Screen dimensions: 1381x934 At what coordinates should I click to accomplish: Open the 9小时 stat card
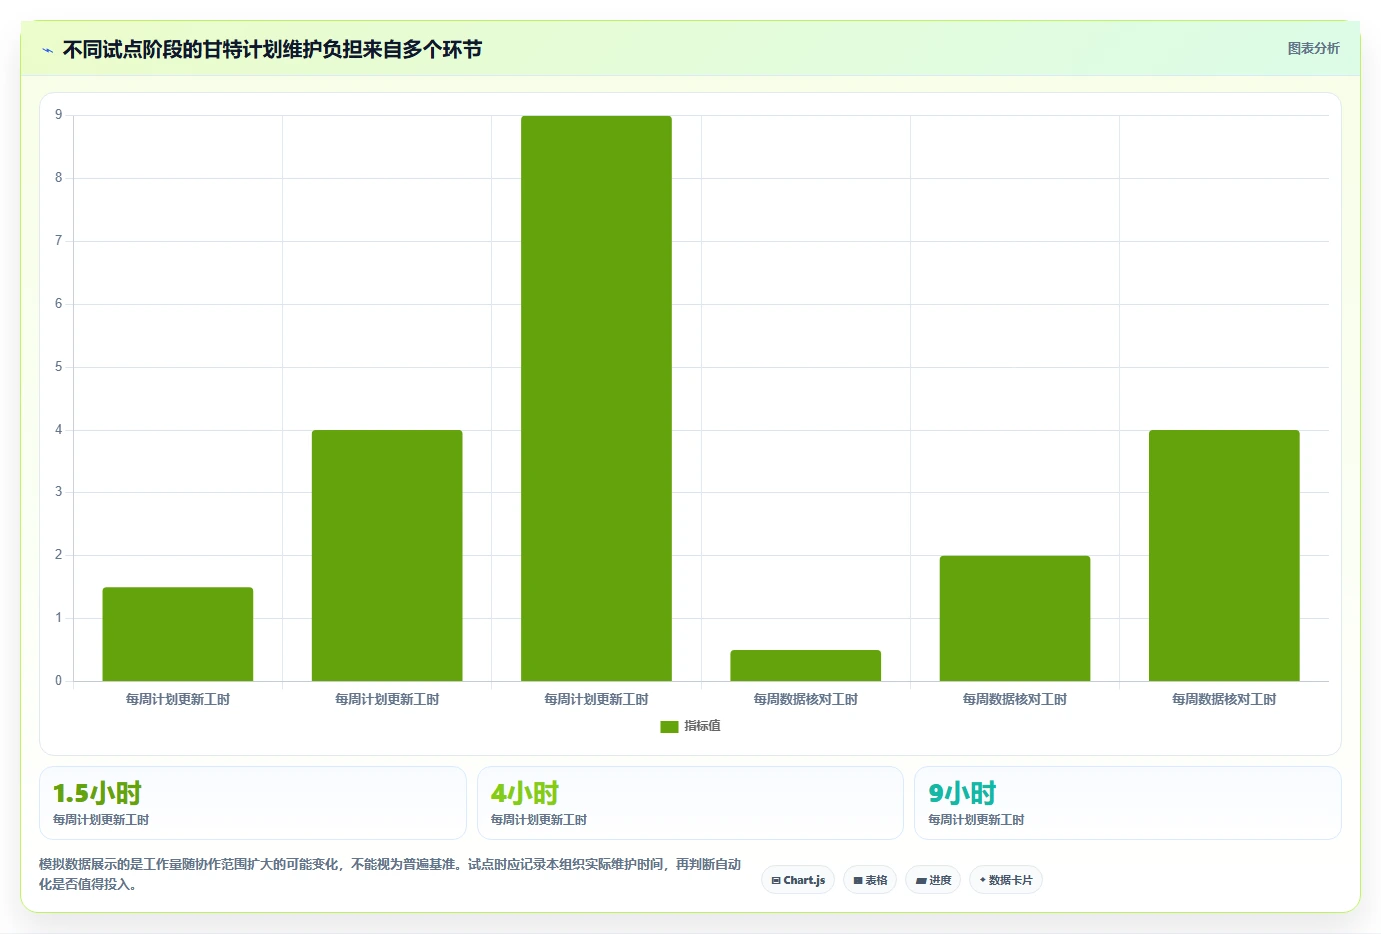[x=1128, y=803]
